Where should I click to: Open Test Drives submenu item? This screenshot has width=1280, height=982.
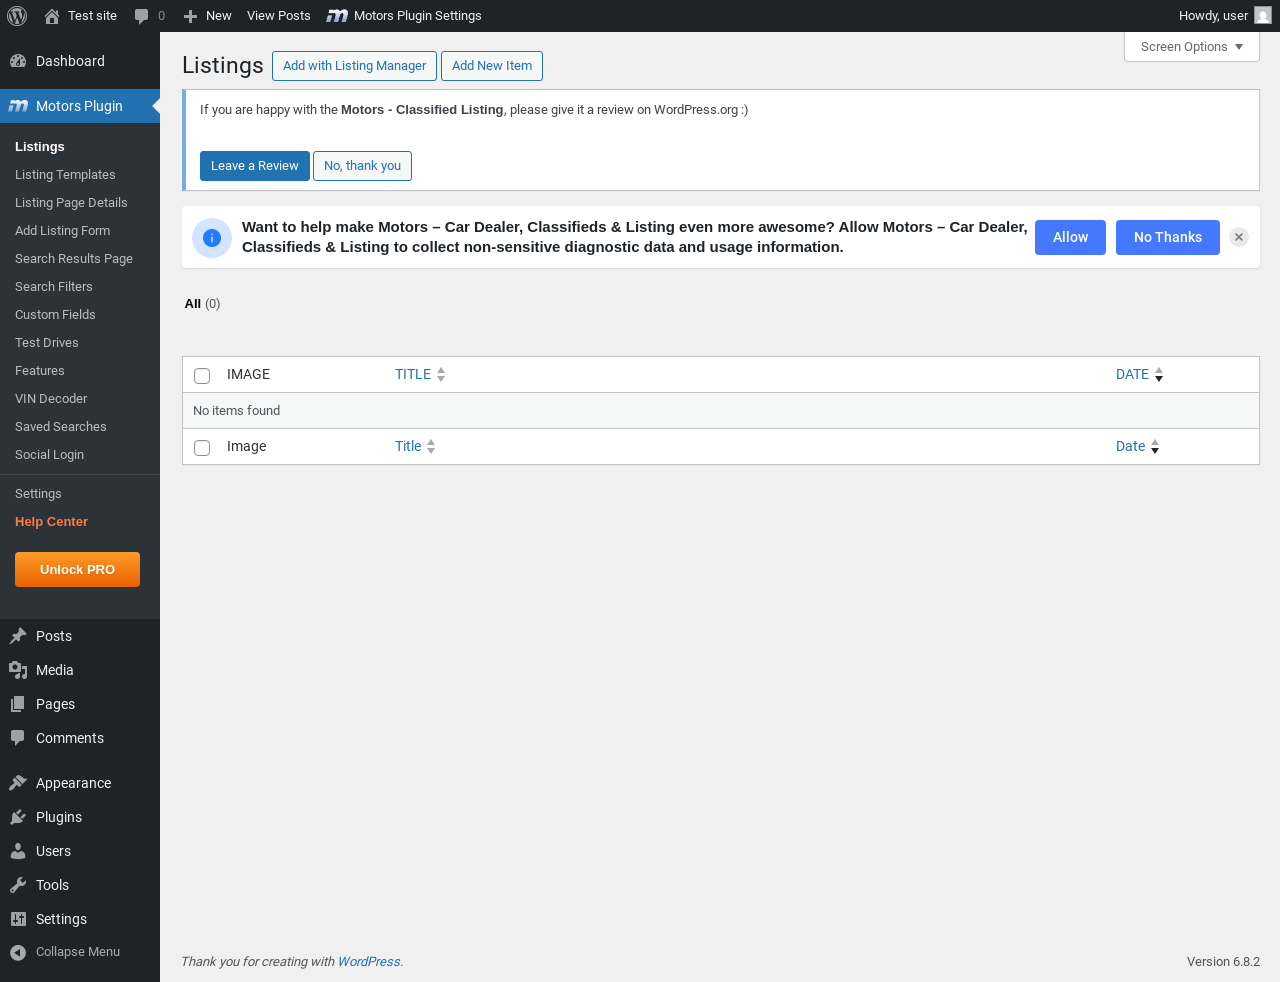point(80,343)
